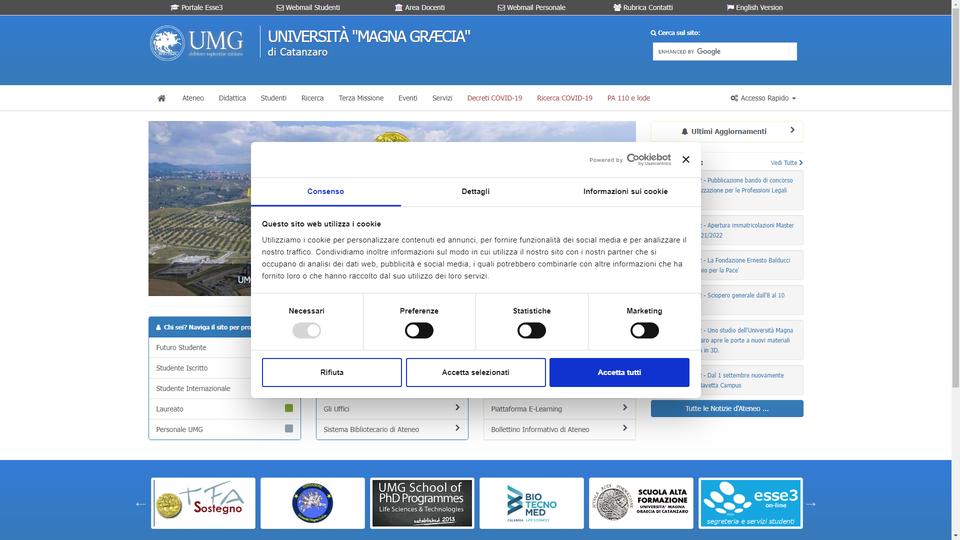960x540 pixels.
Task: Open the Didattica menu
Action: tap(232, 98)
